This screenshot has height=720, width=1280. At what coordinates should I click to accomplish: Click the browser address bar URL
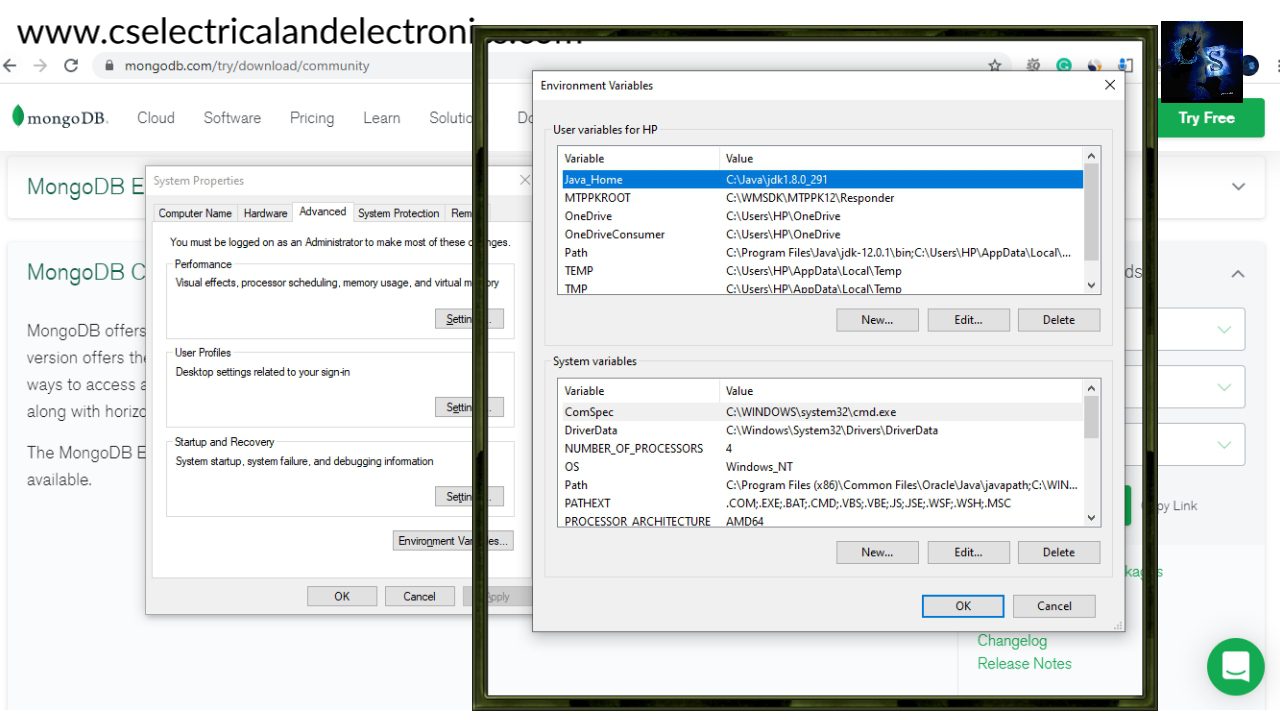(x=247, y=65)
